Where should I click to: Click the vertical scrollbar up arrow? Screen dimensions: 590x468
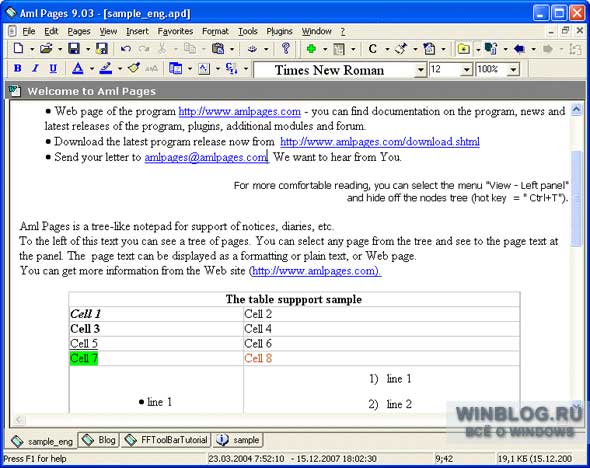click(576, 109)
